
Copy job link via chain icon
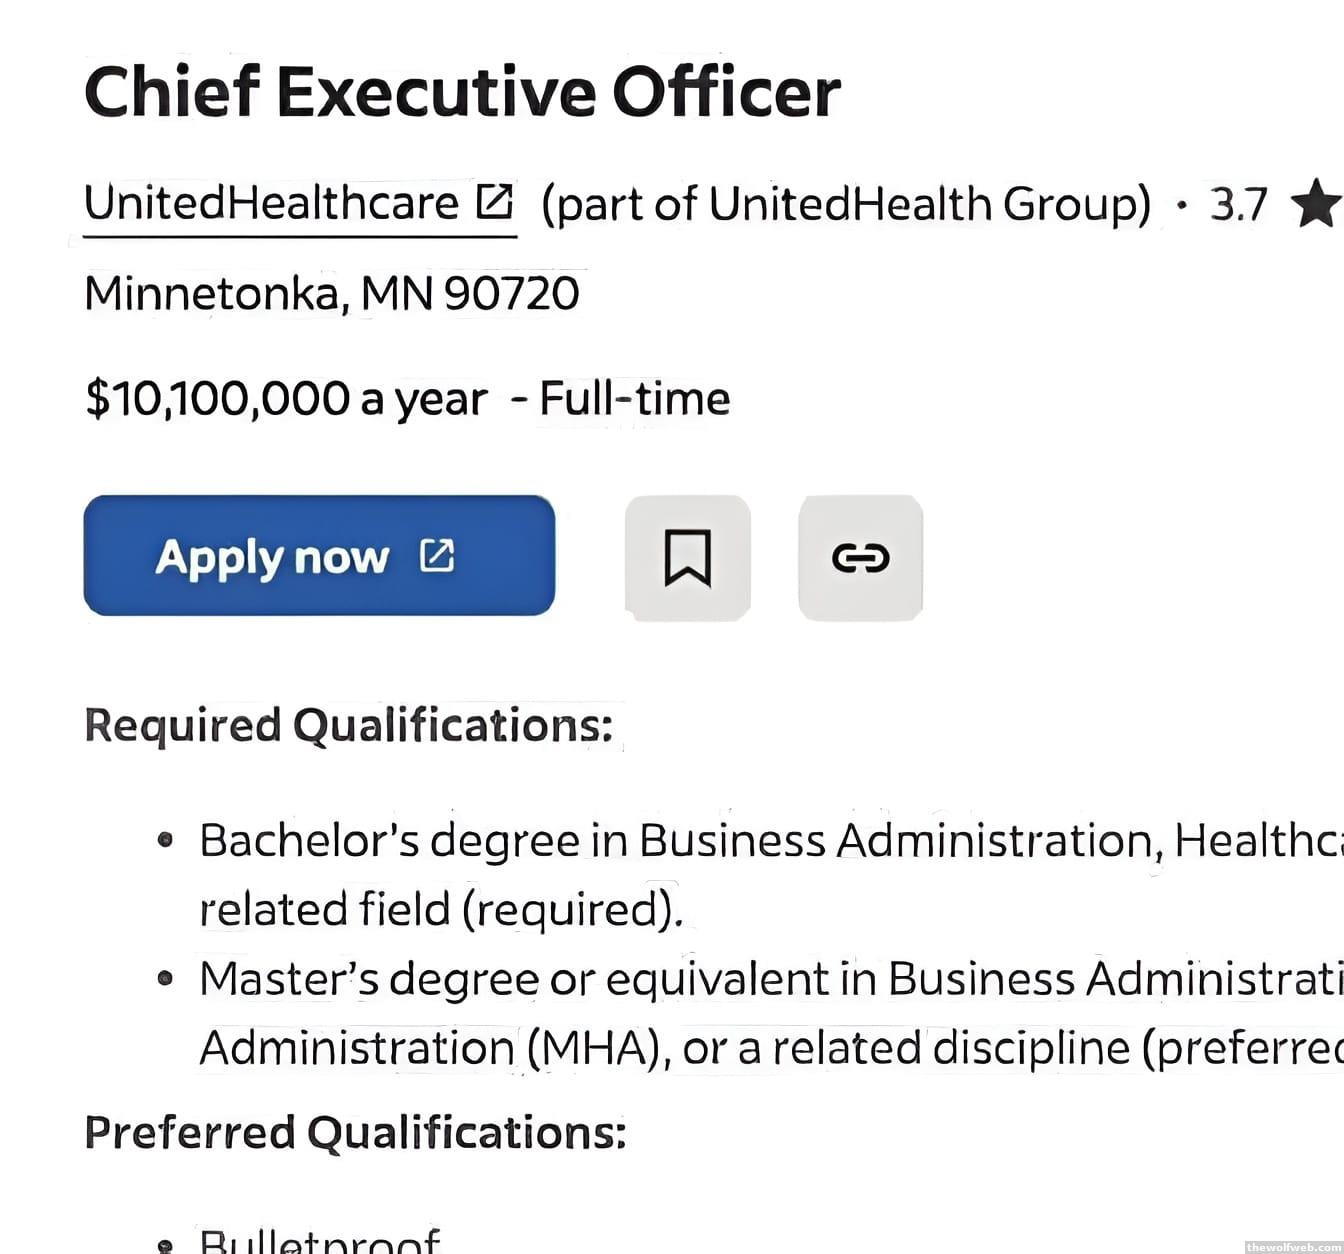[860, 557]
